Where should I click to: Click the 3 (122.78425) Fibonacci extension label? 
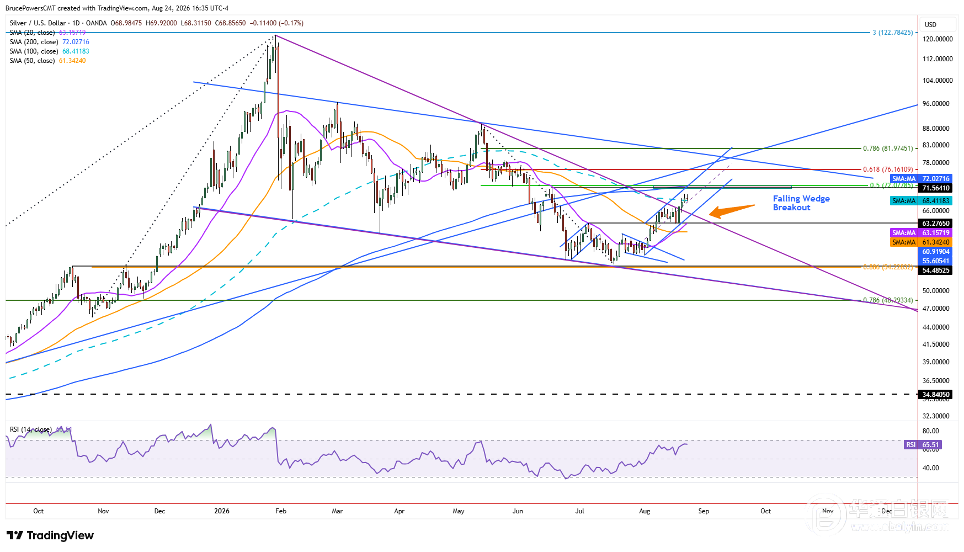click(x=893, y=32)
